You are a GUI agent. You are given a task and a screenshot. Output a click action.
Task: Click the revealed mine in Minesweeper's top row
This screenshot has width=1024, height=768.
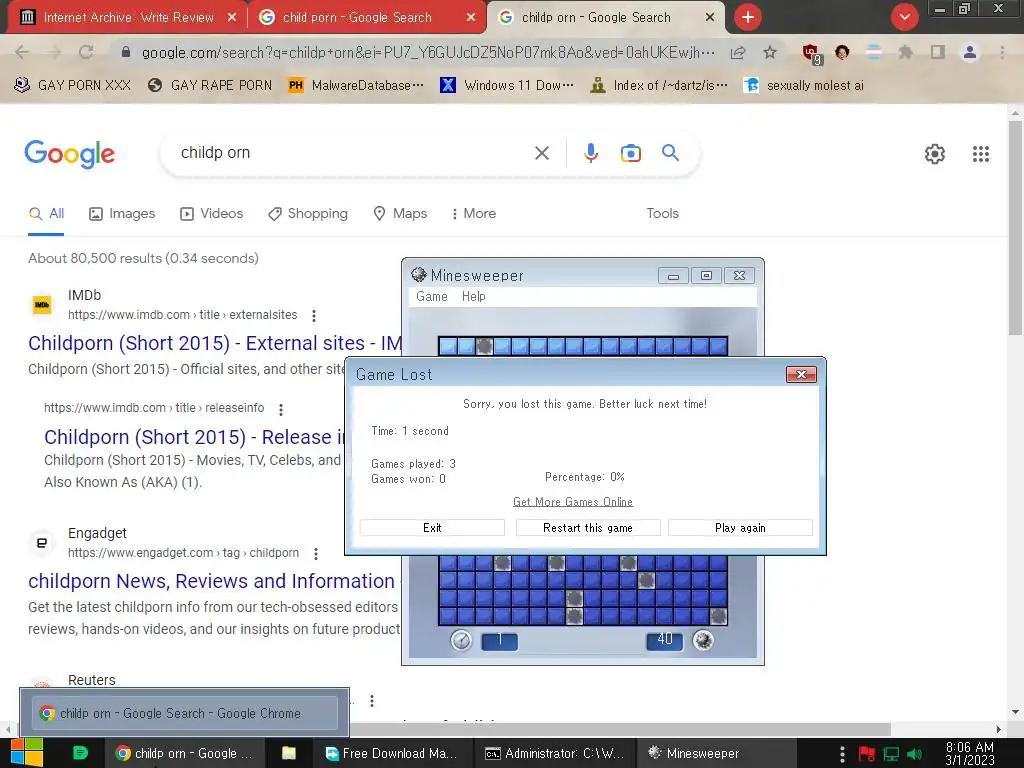click(x=484, y=346)
